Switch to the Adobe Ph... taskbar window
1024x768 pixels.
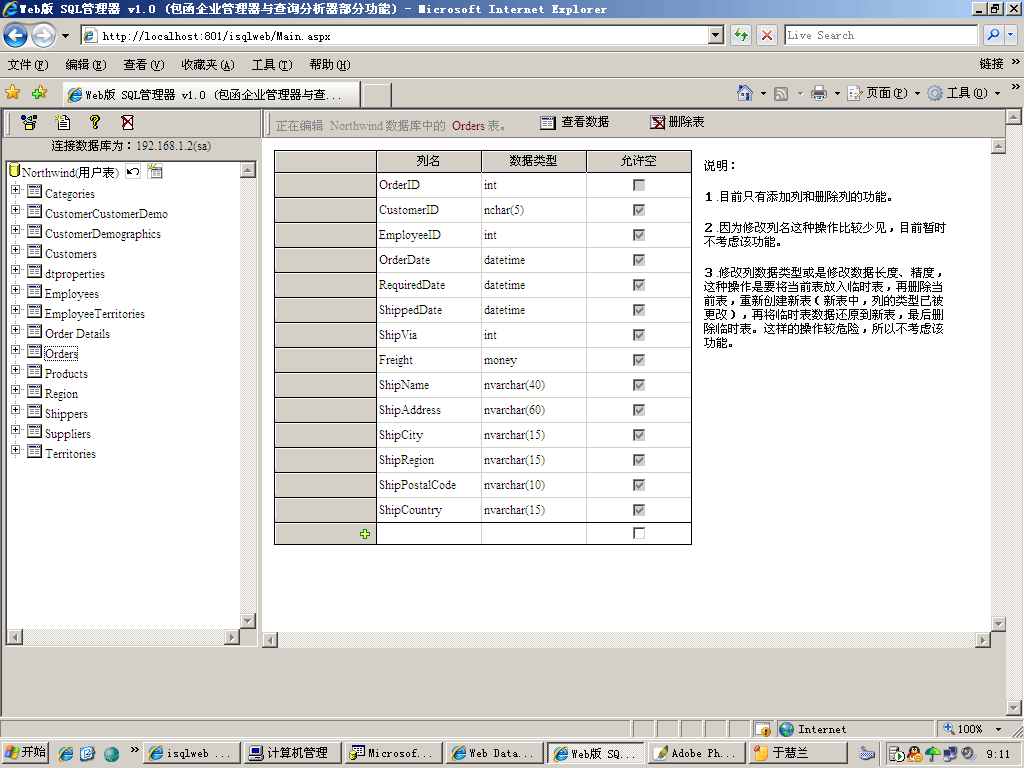696,753
